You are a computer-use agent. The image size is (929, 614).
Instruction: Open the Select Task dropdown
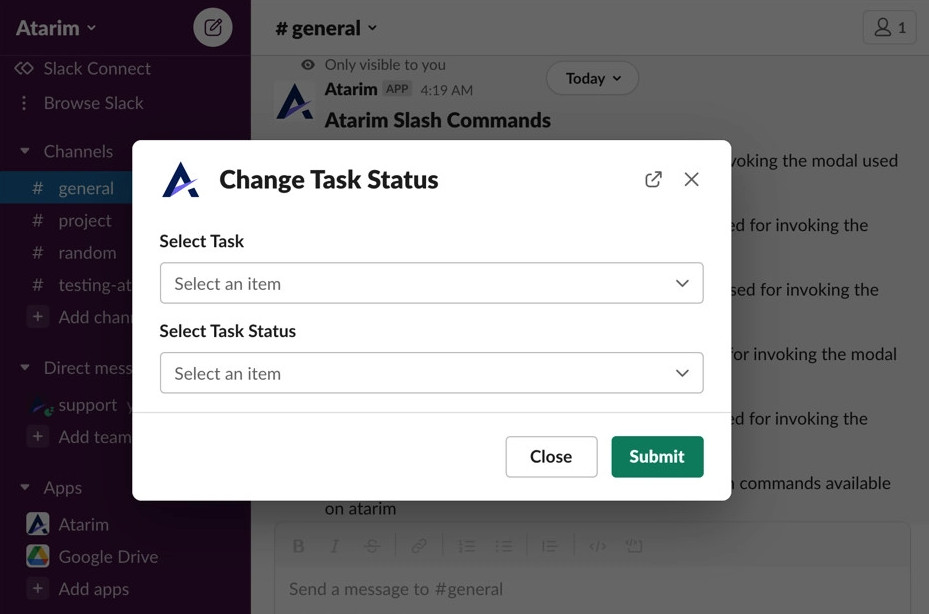coord(431,283)
